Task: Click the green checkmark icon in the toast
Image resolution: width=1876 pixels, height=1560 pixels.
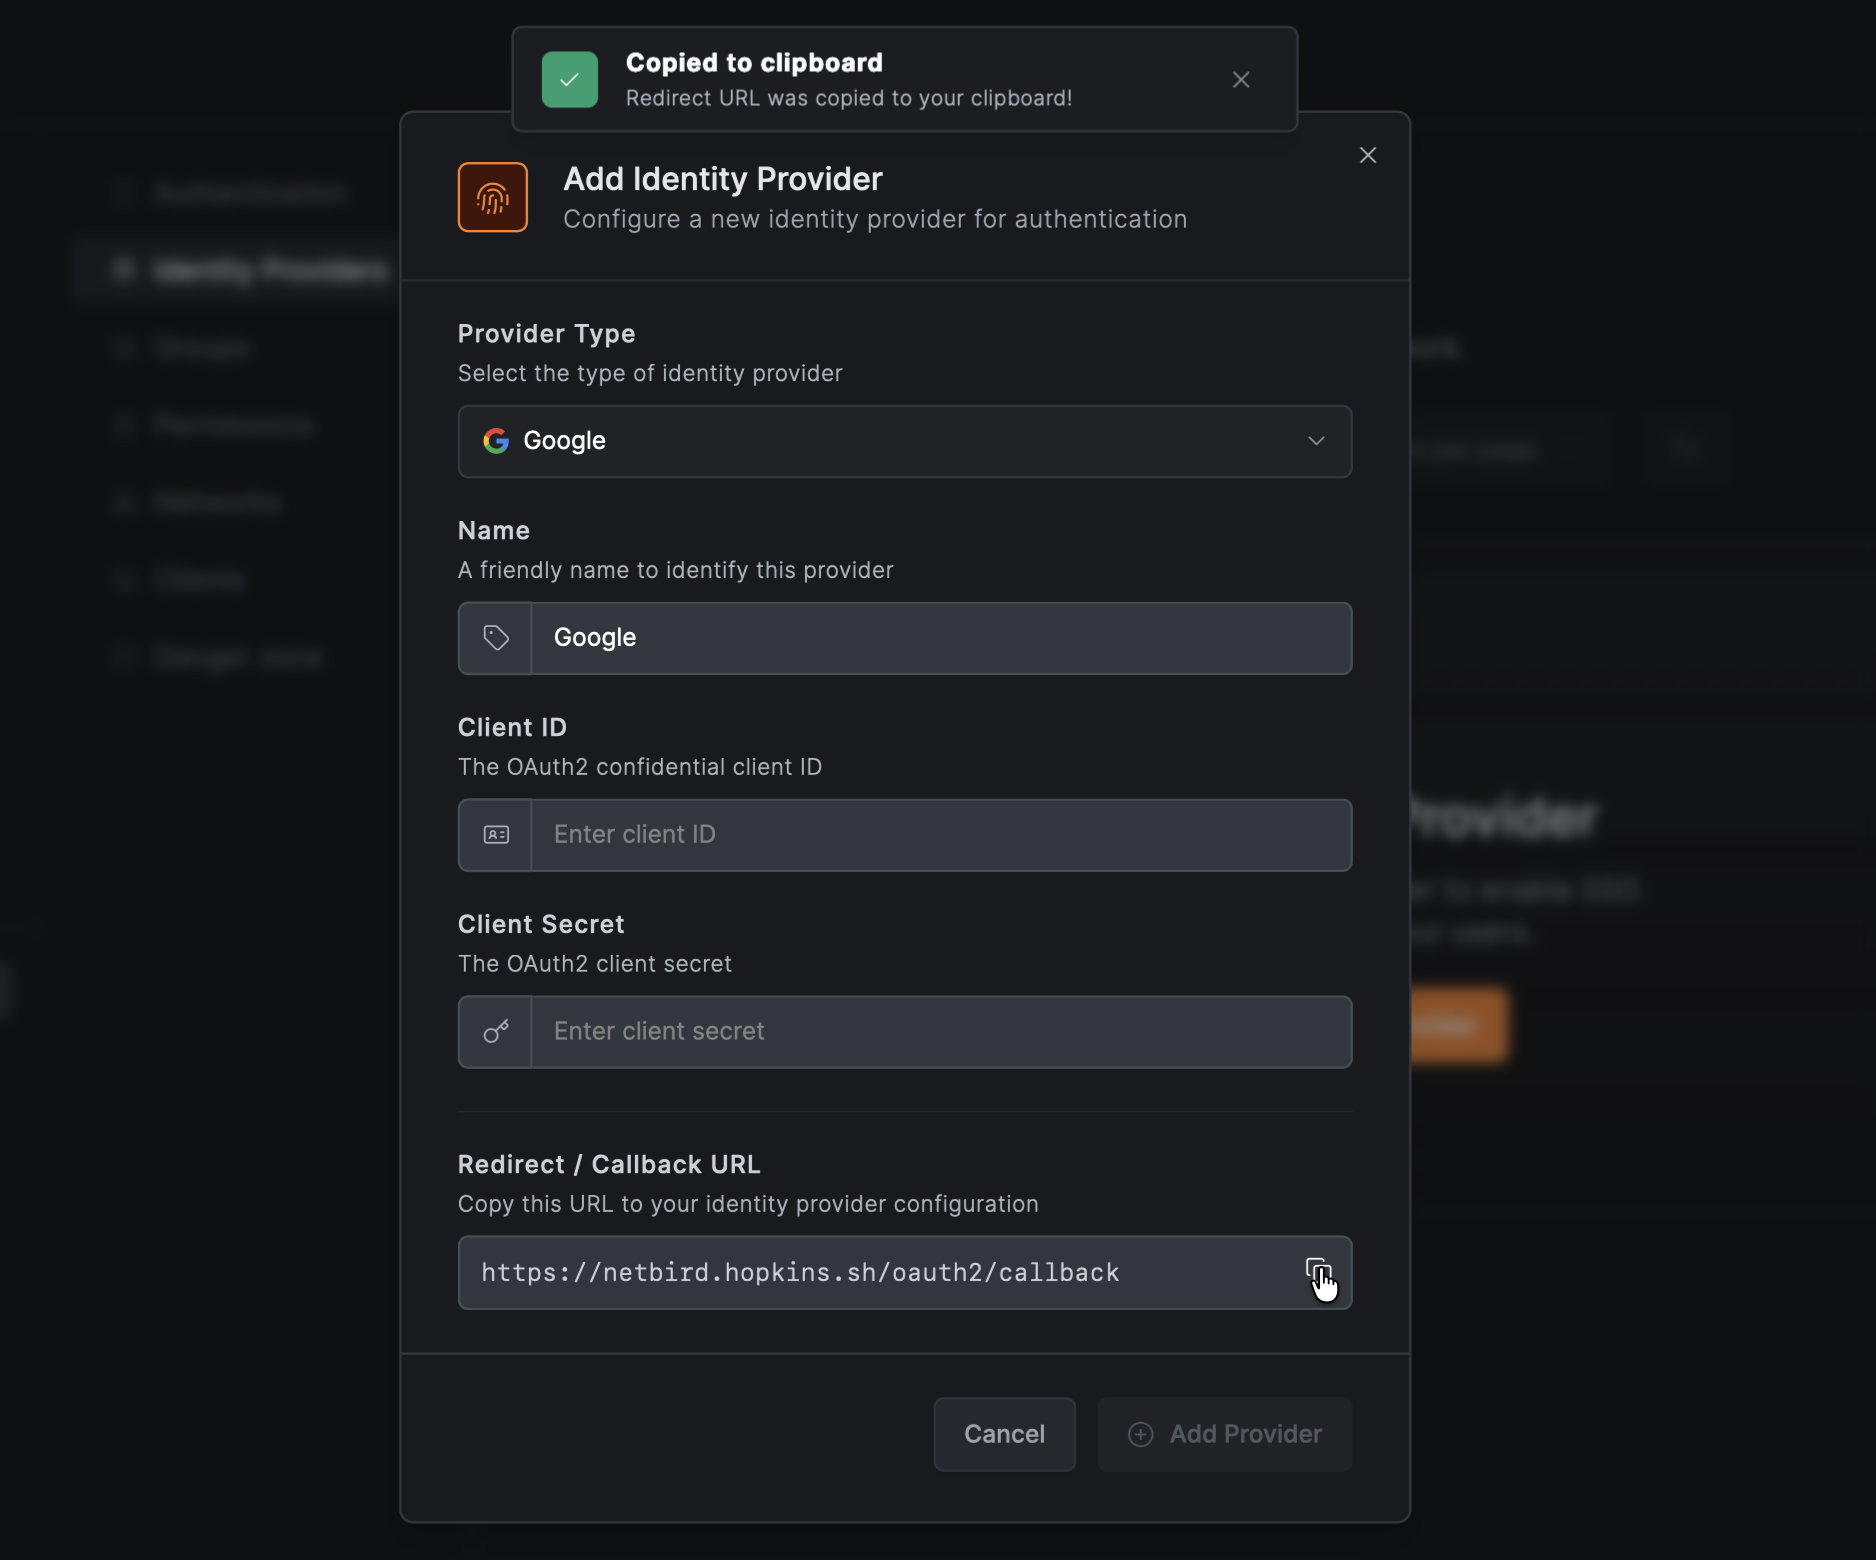Action: pos(570,80)
